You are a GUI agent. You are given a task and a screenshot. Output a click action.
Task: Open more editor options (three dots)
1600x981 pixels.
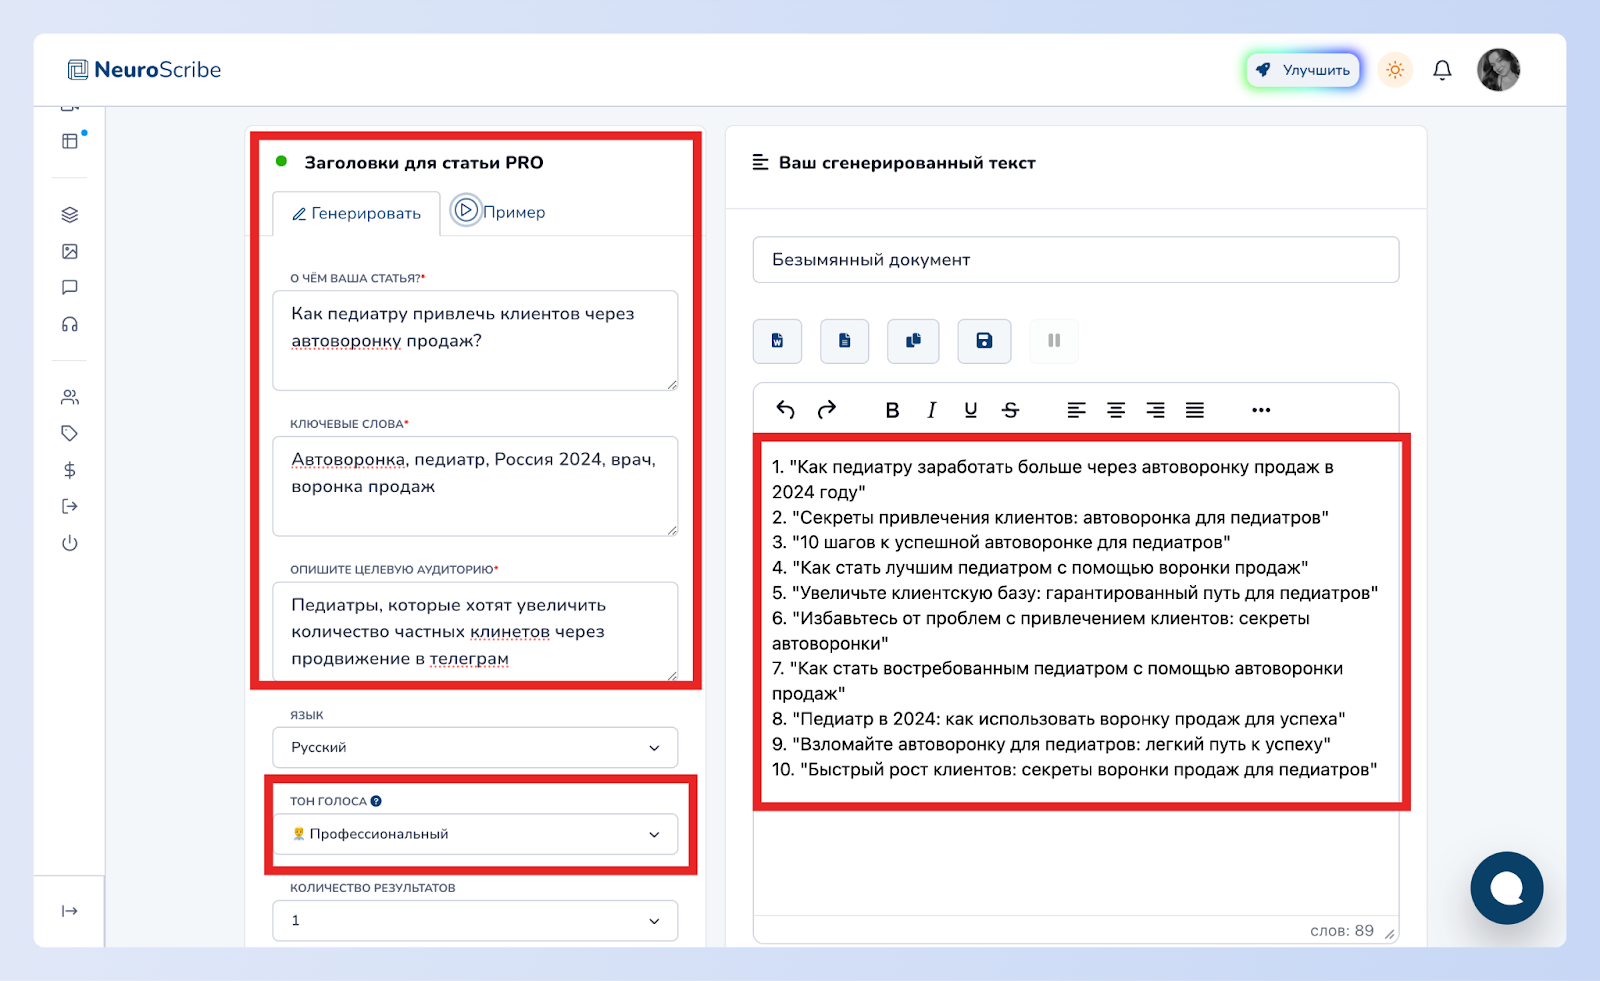point(1261,410)
